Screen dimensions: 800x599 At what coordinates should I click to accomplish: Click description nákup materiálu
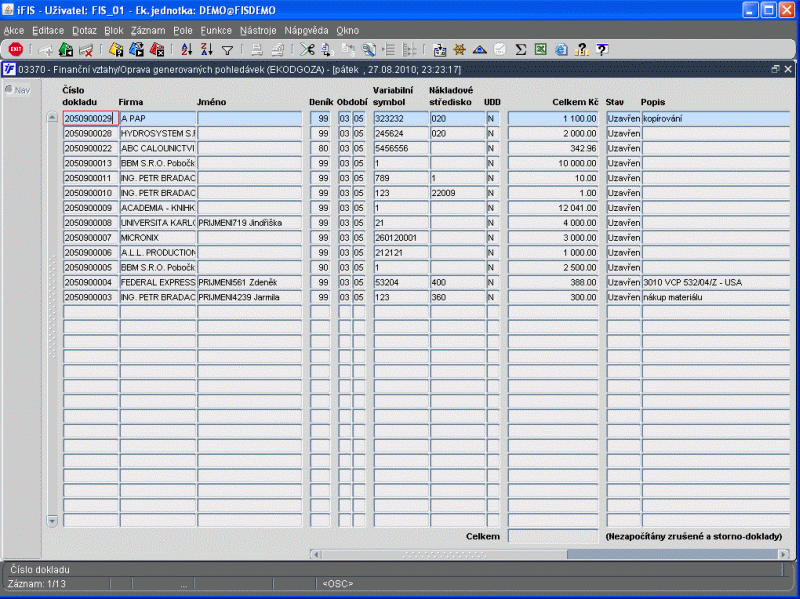click(715, 297)
